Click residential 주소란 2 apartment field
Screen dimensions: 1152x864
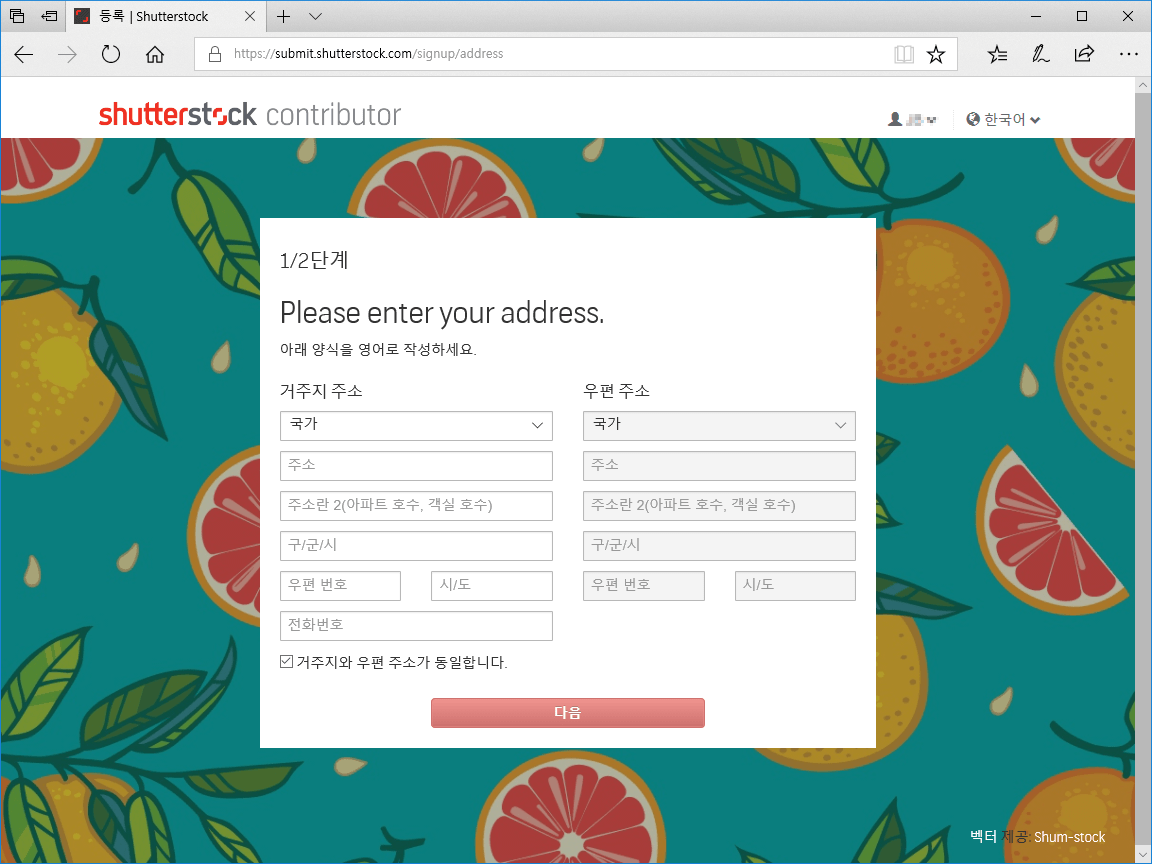(x=416, y=505)
